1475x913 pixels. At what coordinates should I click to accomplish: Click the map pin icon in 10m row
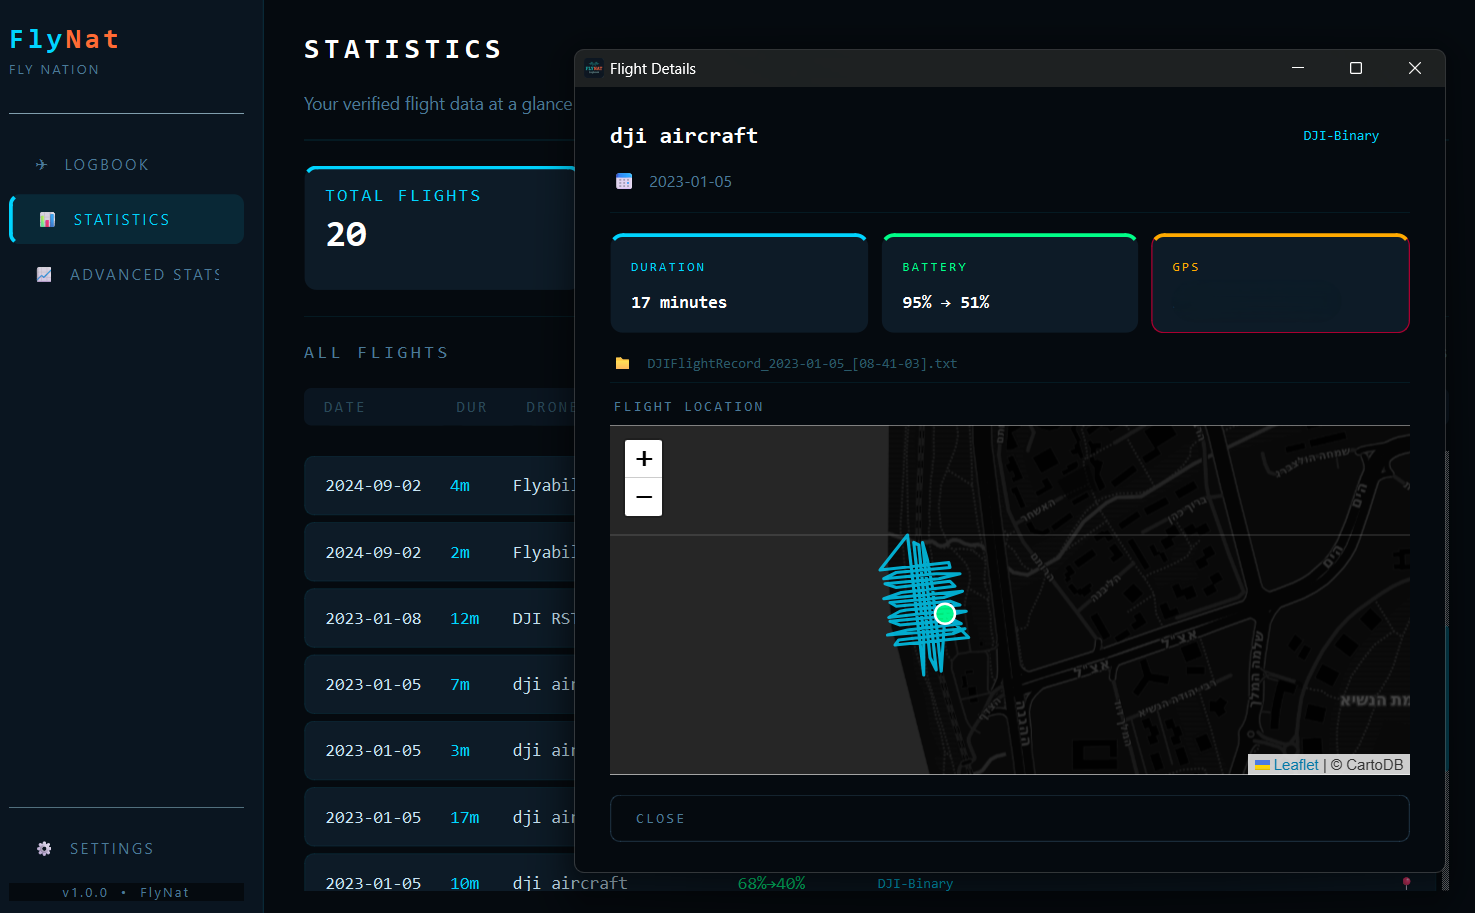point(1406,883)
